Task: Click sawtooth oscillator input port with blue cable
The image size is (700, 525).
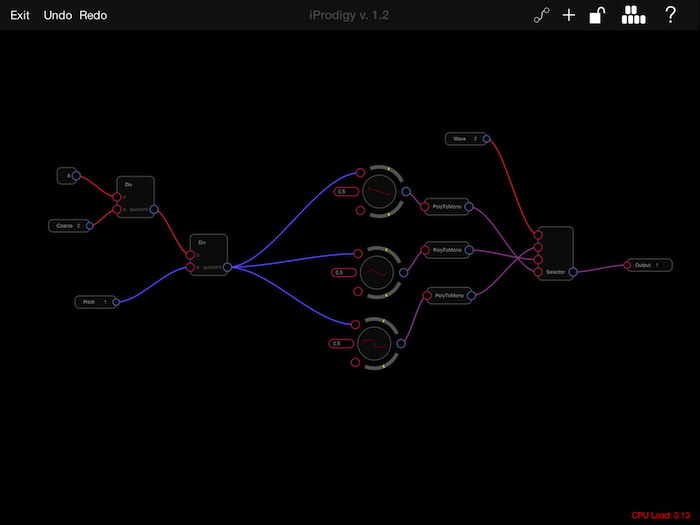Action: coord(360,173)
